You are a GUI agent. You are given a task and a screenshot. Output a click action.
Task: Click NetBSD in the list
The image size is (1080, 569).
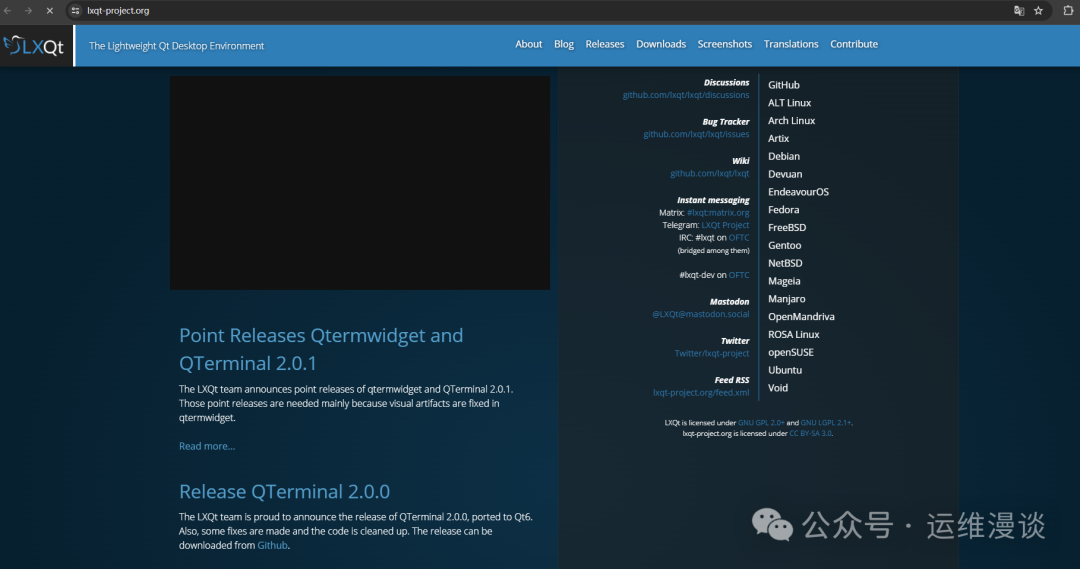[x=785, y=264]
